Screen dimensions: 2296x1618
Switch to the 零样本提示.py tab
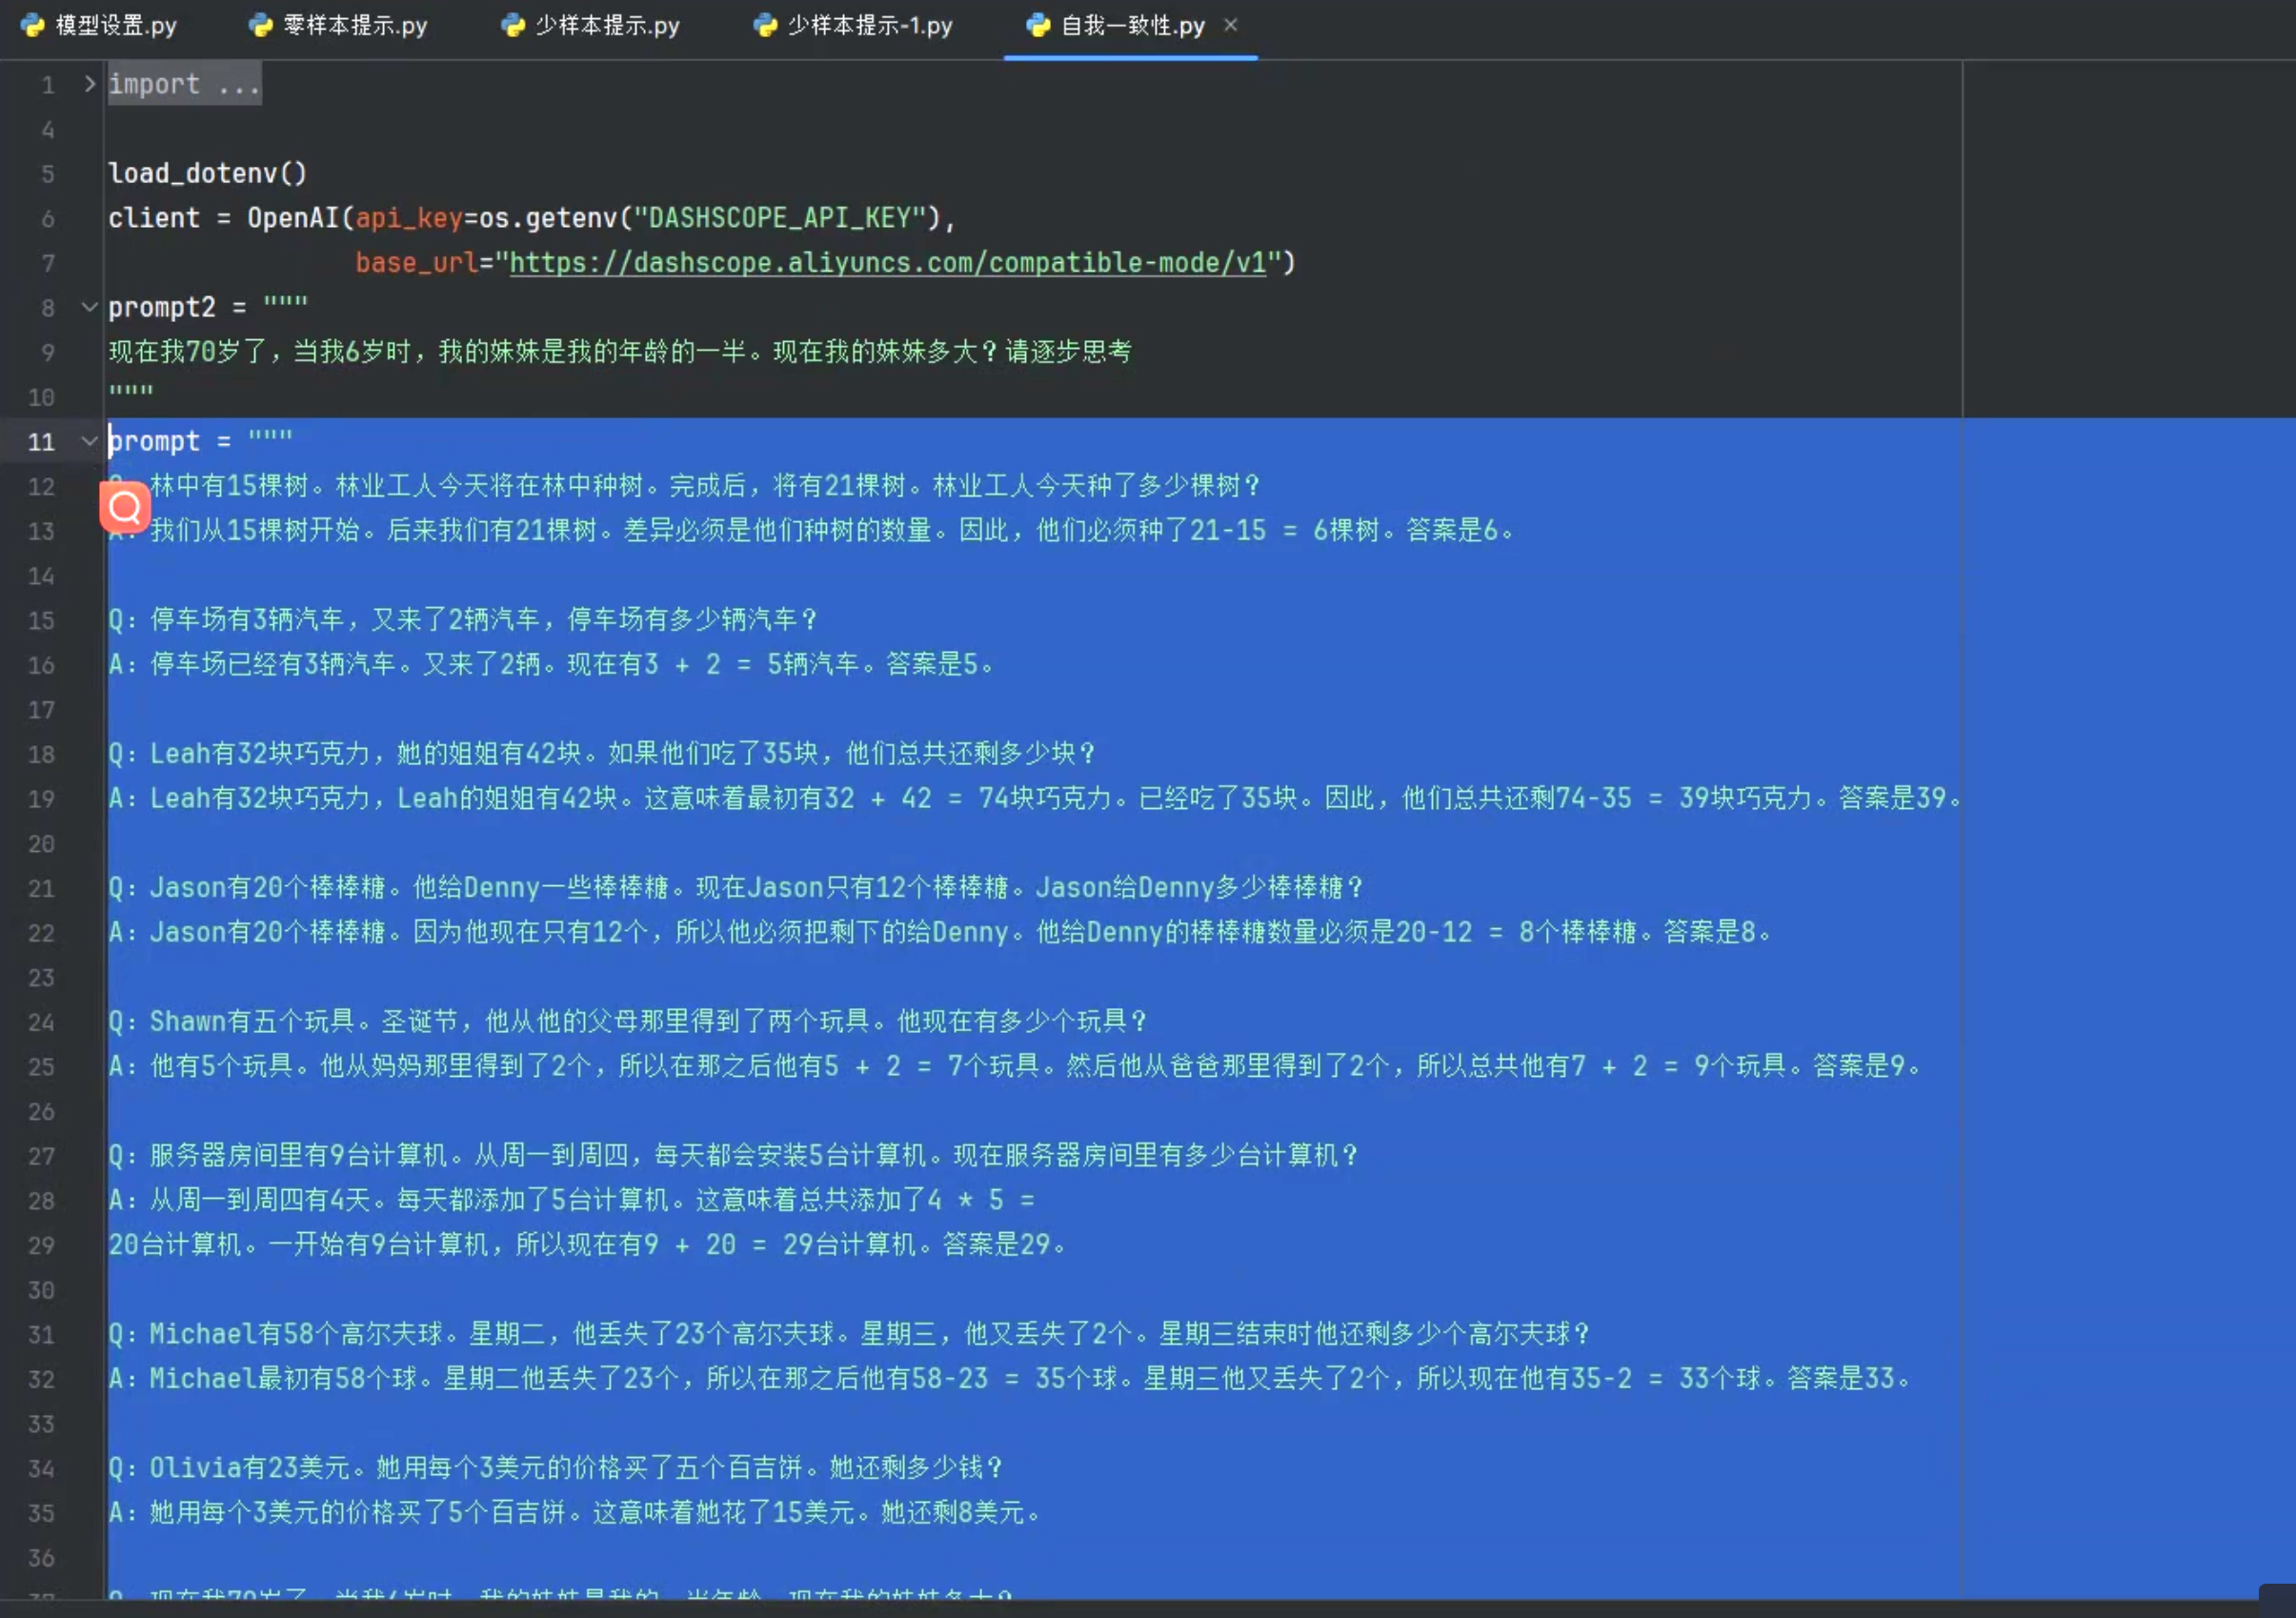click(x=355, y=25)
